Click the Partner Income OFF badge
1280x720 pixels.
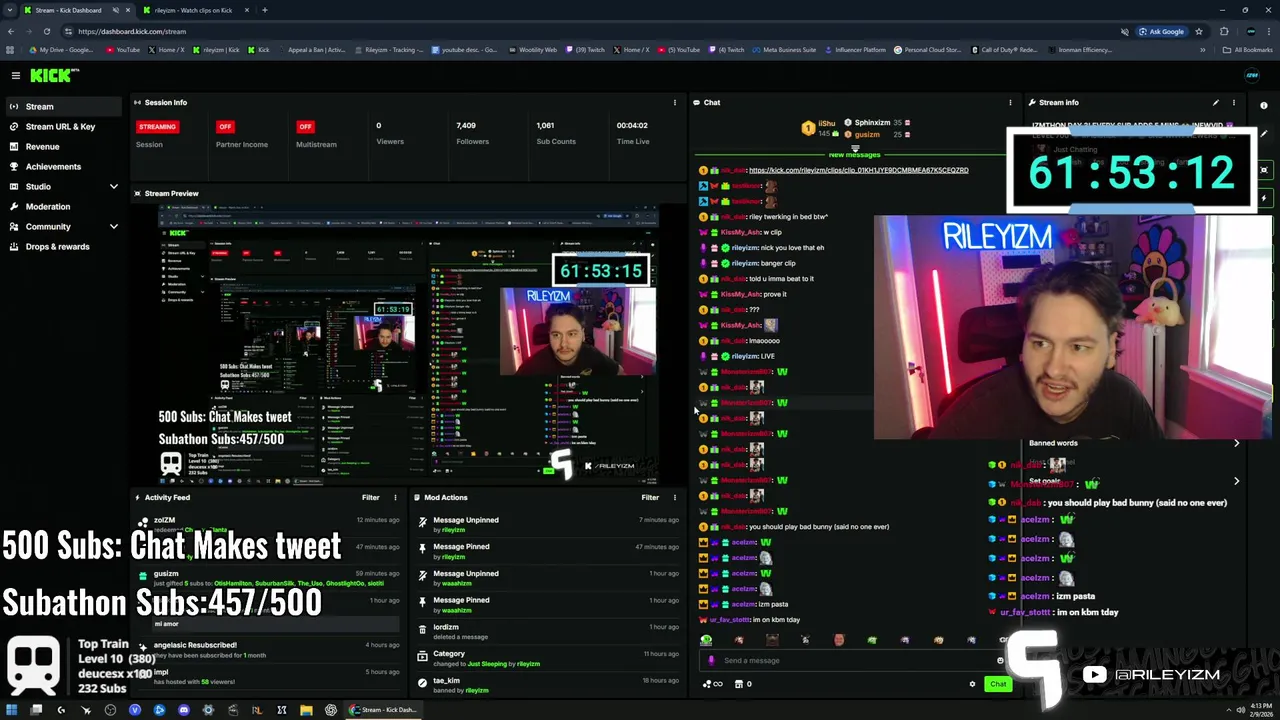coord(225,126)
